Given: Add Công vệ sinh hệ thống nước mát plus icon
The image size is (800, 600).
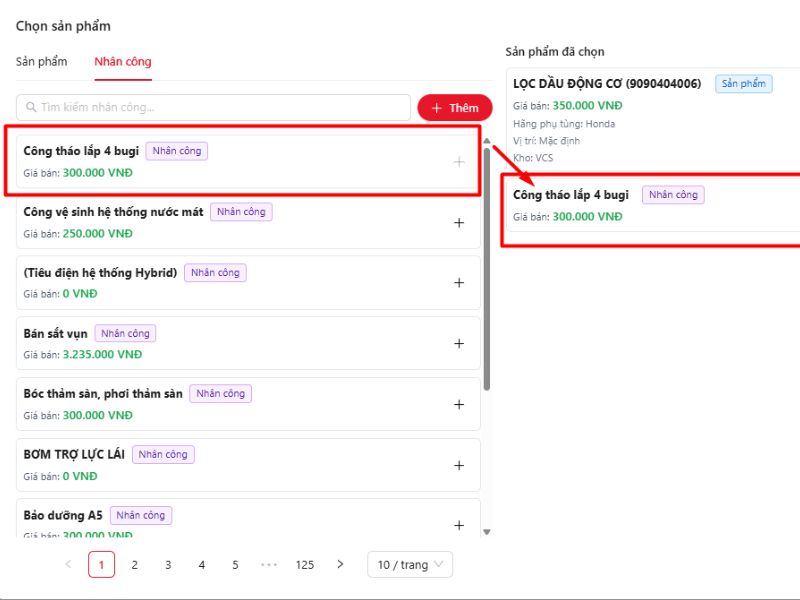Looking at the screenshot, I should click(x=459, y=222).
